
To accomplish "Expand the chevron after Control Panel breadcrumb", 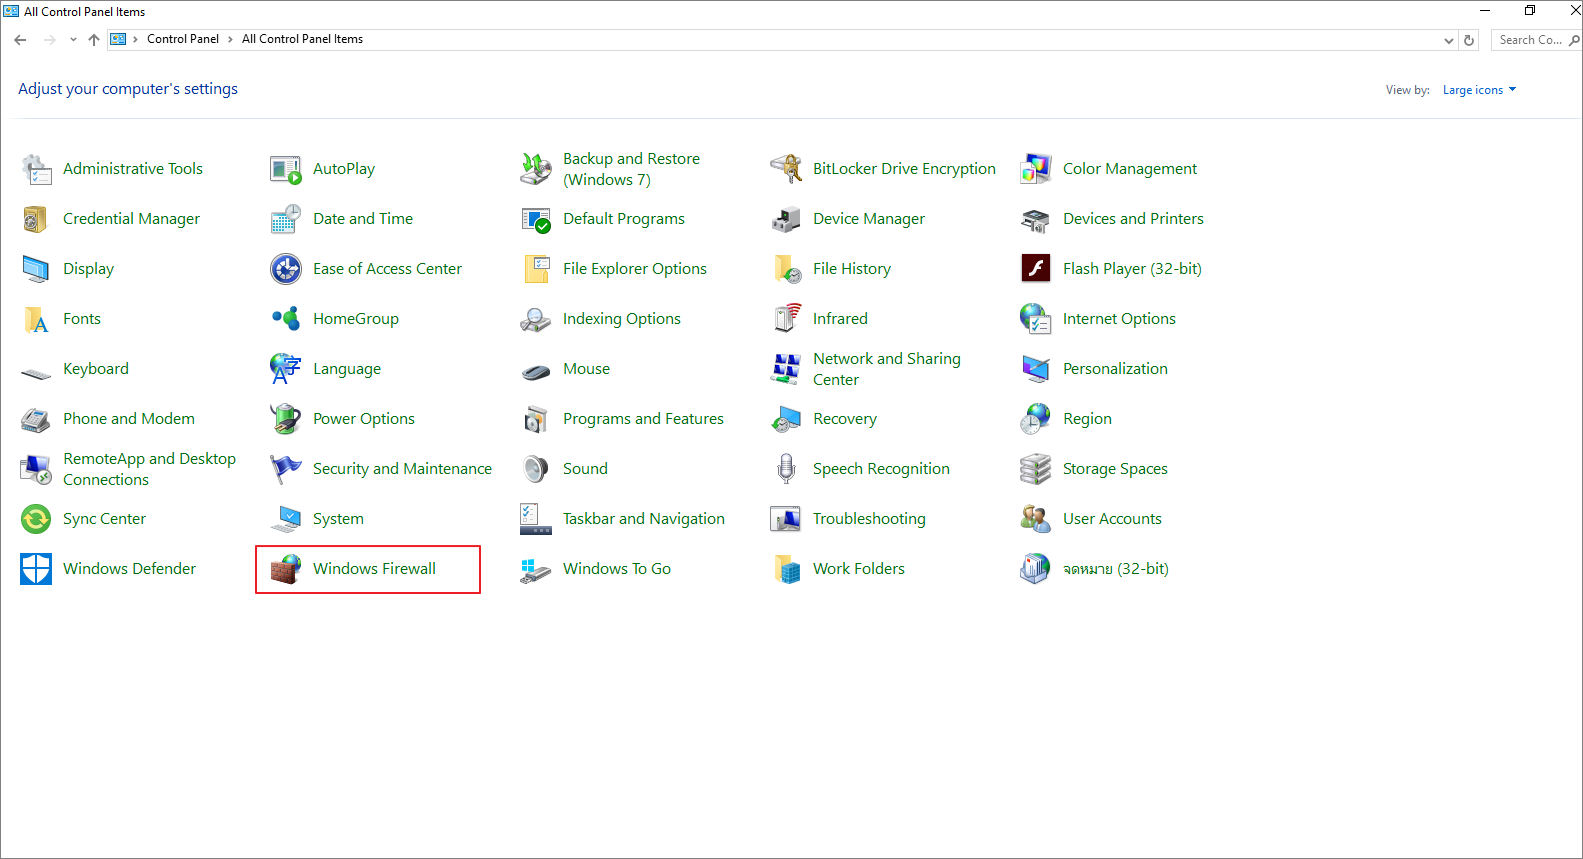I will click(231, 40).
